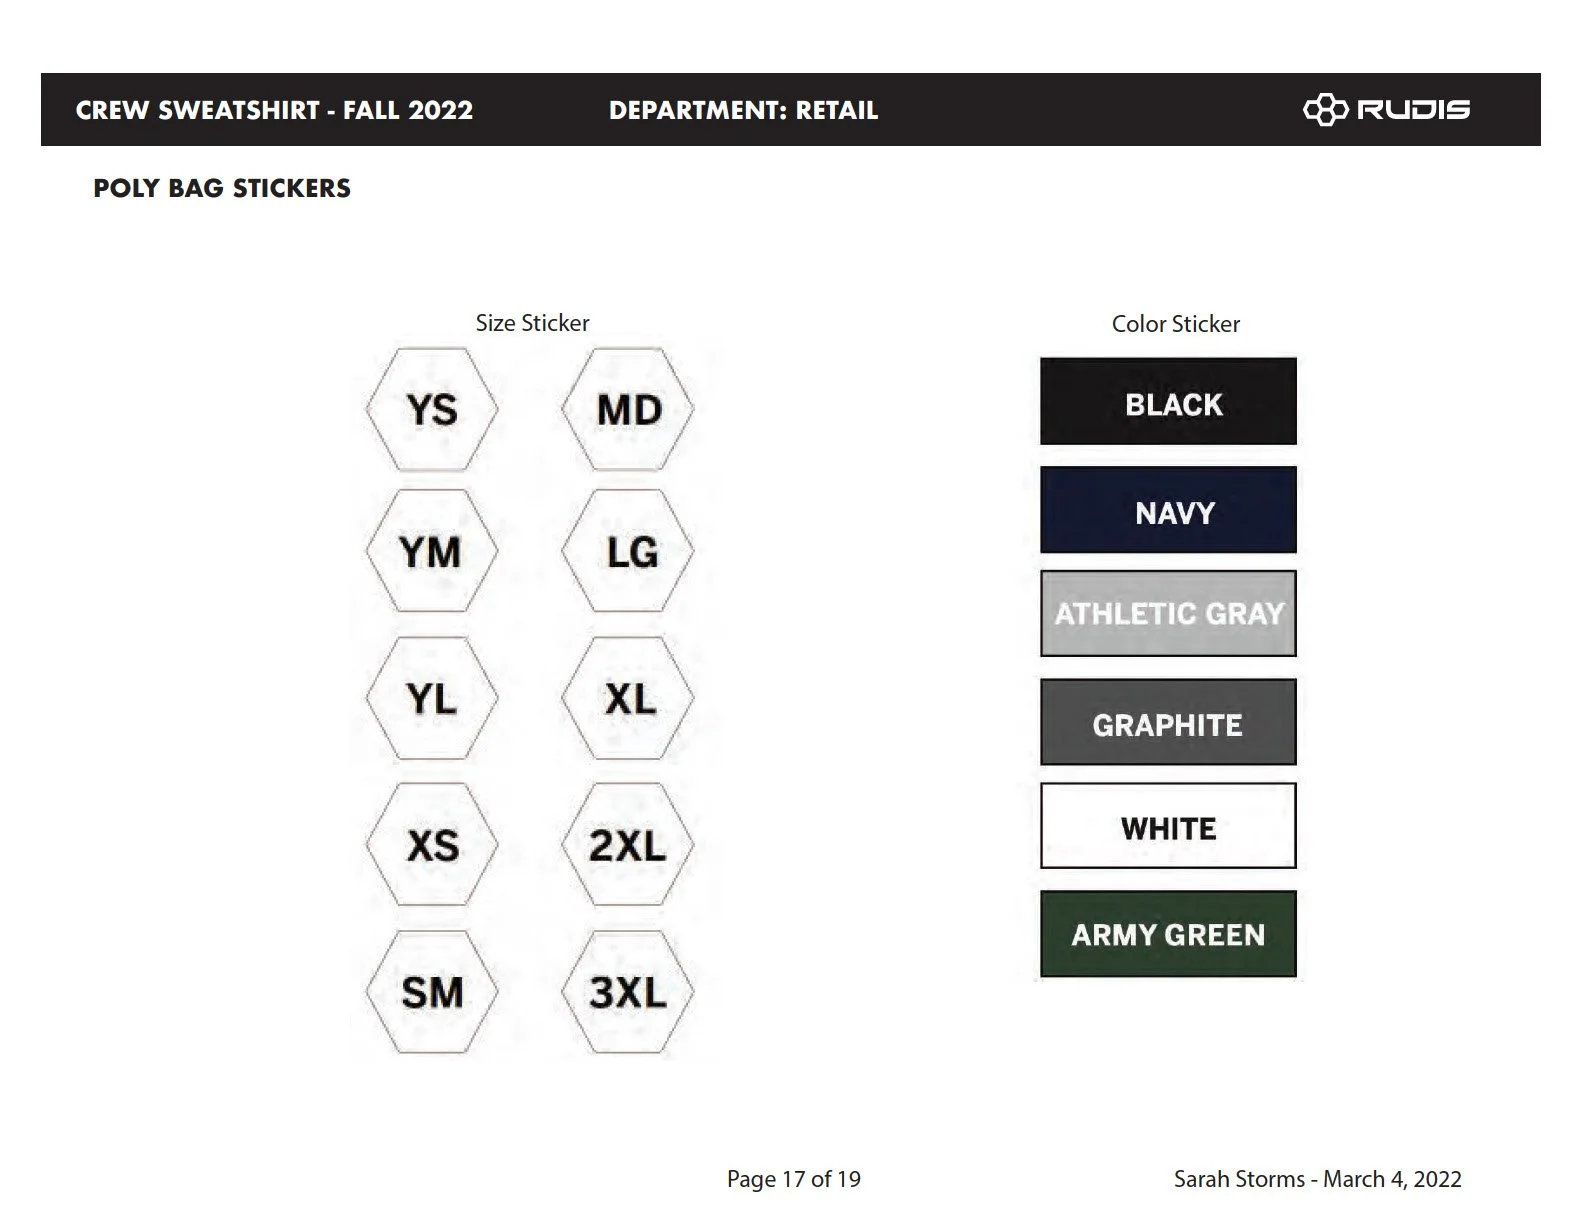Screen dimensions: 1584x1224
Task: Choose the WHITE color sticker
Action: tap(1168, 826)
